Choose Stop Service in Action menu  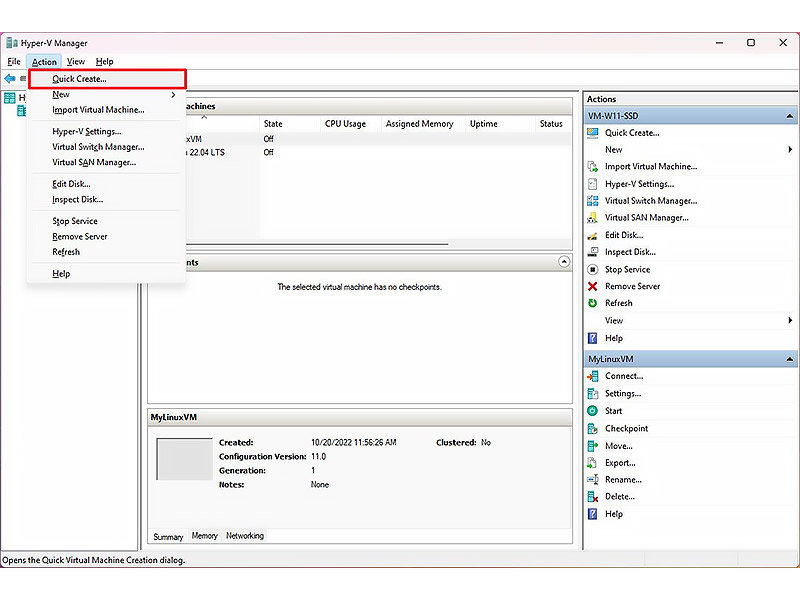point(106,221)
